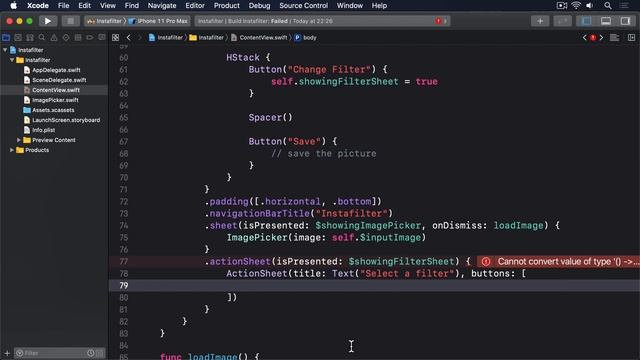Click the red error indicator in jump bar

point(593,38)
